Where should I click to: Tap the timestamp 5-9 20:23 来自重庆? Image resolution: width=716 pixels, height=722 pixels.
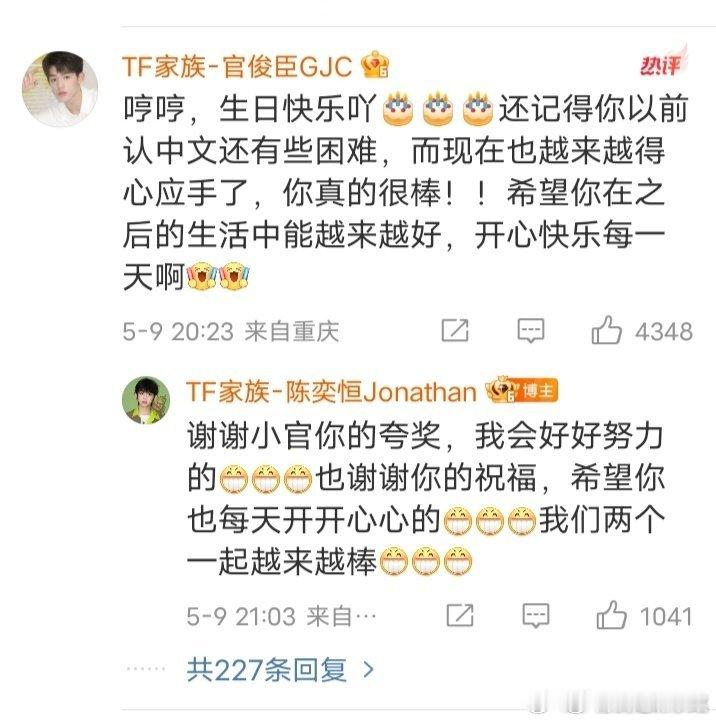pyautogui.click(x=231, y=332)
